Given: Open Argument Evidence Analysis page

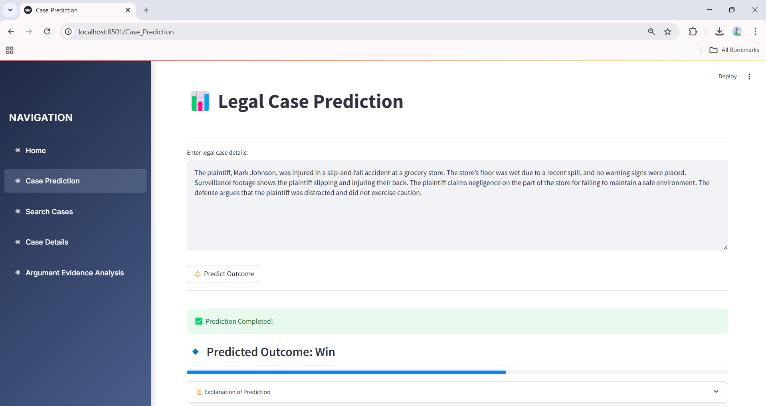Looking at the screenshot, I should tap(73, 272).
